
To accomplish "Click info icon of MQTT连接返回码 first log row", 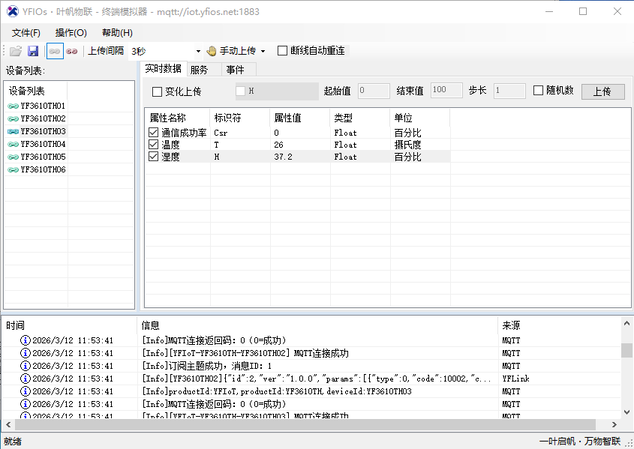I will pyautogui.click(x=25, y=340).
